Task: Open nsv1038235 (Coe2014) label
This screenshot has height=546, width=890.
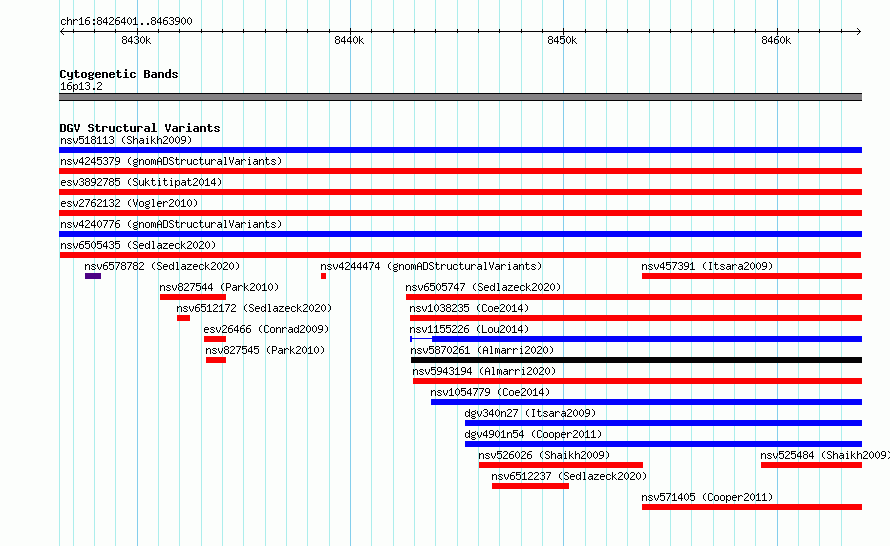Action: point(469,308)
